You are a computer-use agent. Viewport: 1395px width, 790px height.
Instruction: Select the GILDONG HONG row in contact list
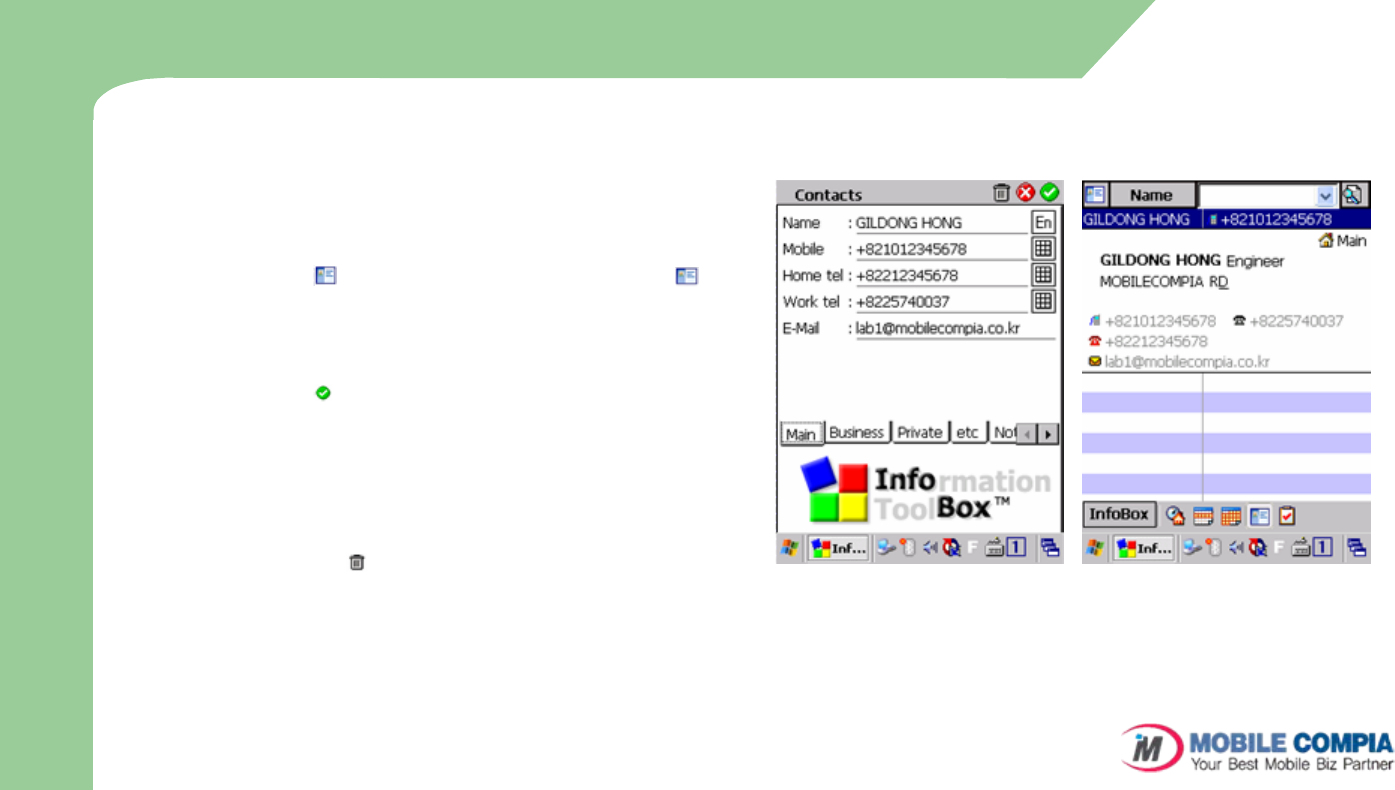(x=1143, y=219)
